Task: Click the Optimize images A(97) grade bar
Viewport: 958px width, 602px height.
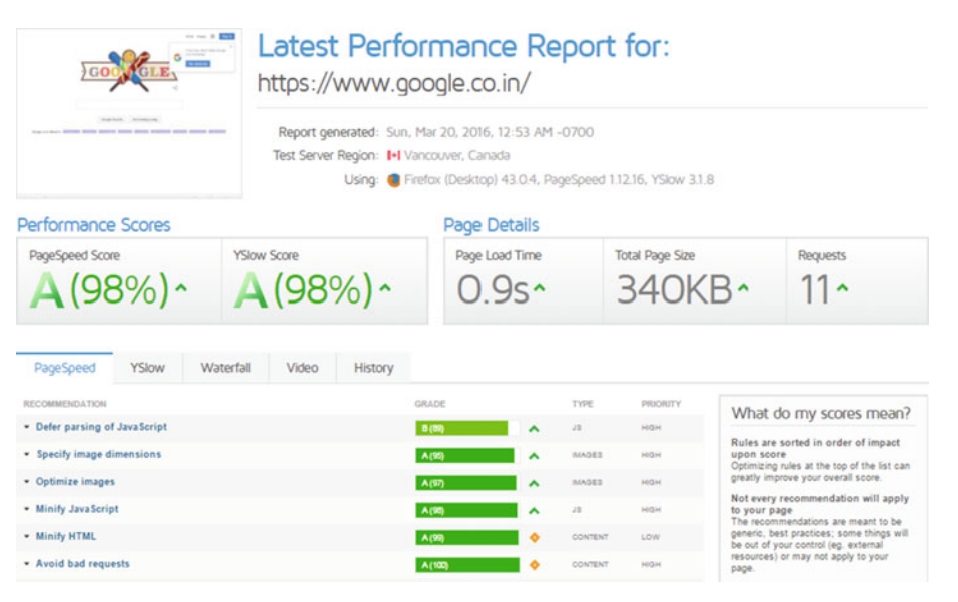Action: (x=467, y=483)
